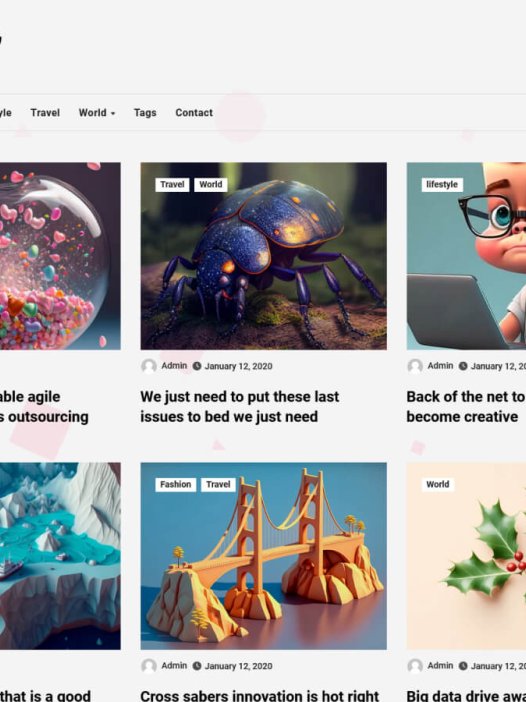Open the beetle post thumbnail image
This screenshot has width=526, height=702.
click(264, 256)
